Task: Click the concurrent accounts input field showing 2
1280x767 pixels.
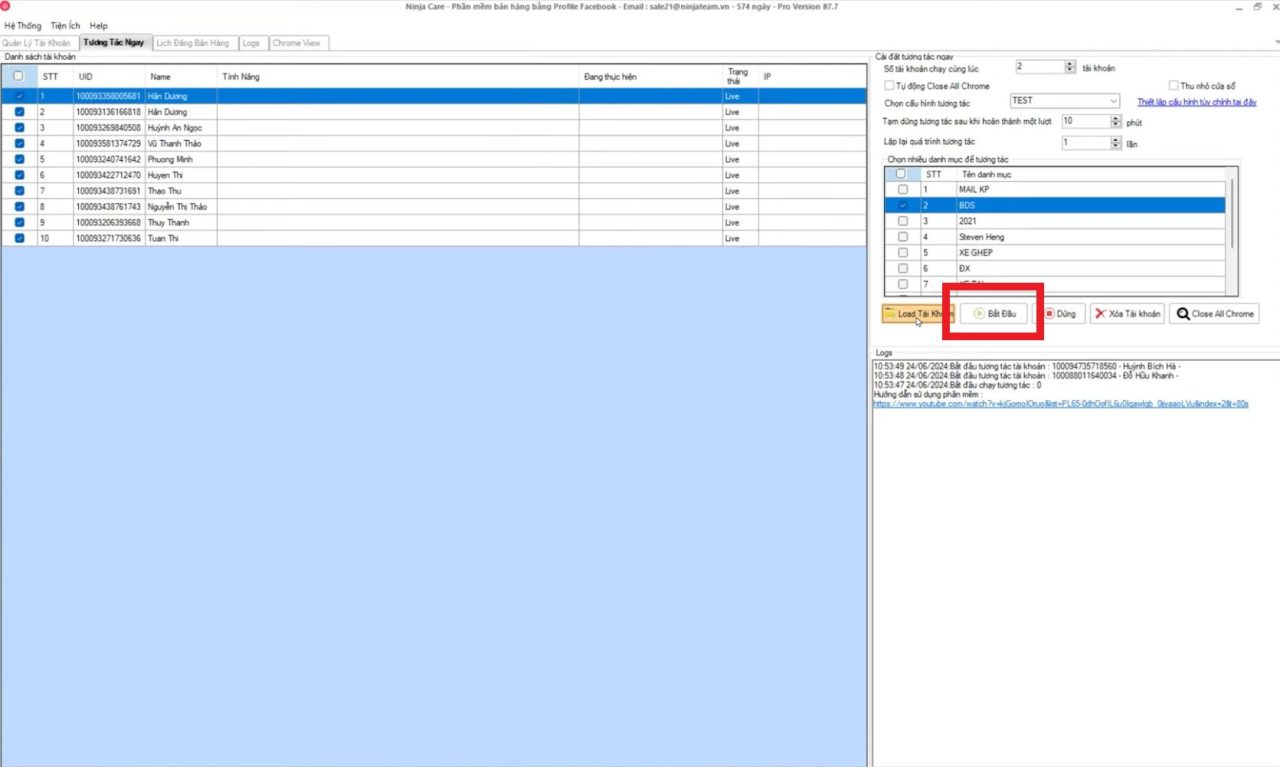Action: pos(1039,67)
